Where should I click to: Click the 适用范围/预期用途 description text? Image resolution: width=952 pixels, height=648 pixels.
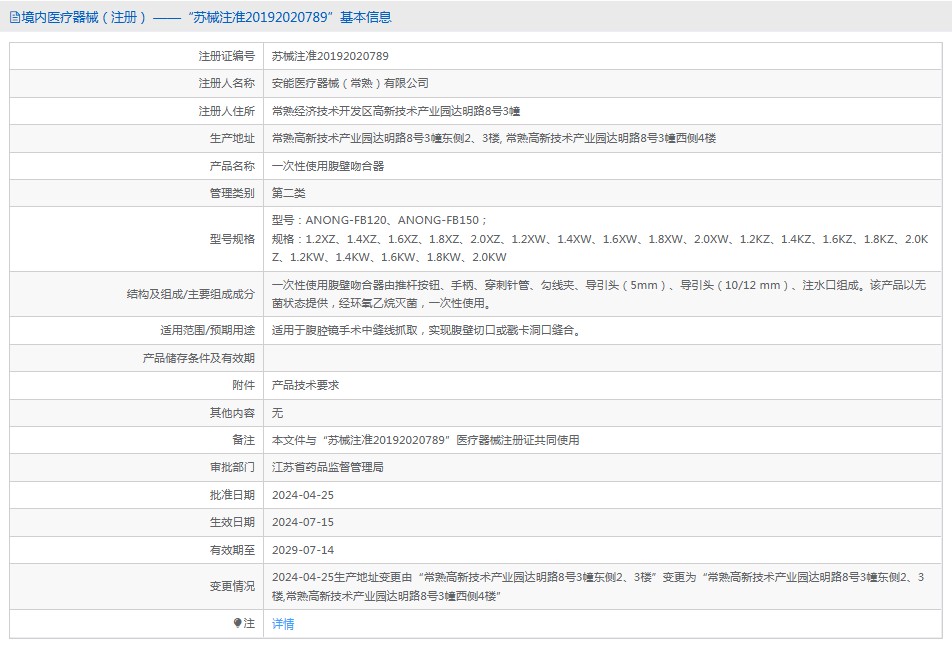425,330
